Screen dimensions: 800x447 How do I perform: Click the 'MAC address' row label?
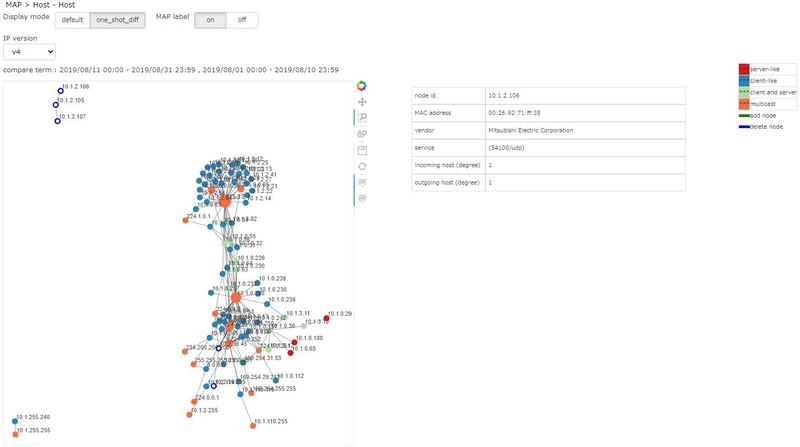coord(433,113)
